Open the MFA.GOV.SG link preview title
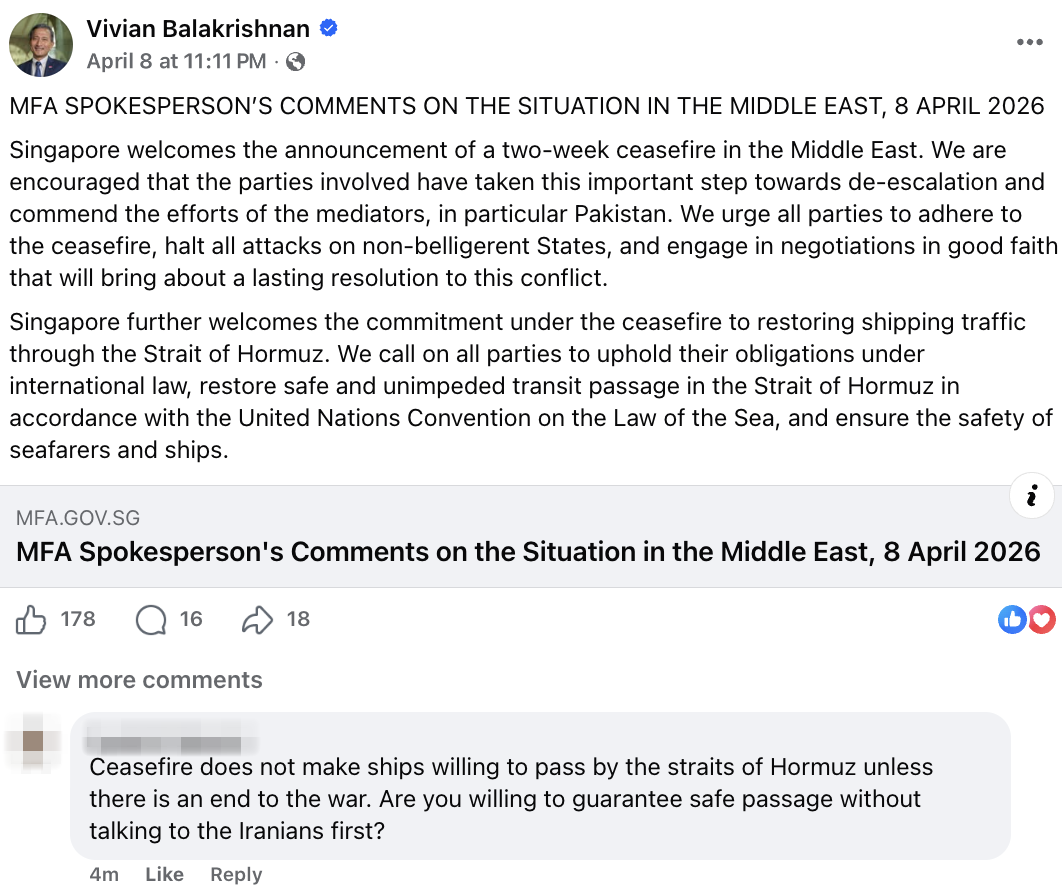 528,552
